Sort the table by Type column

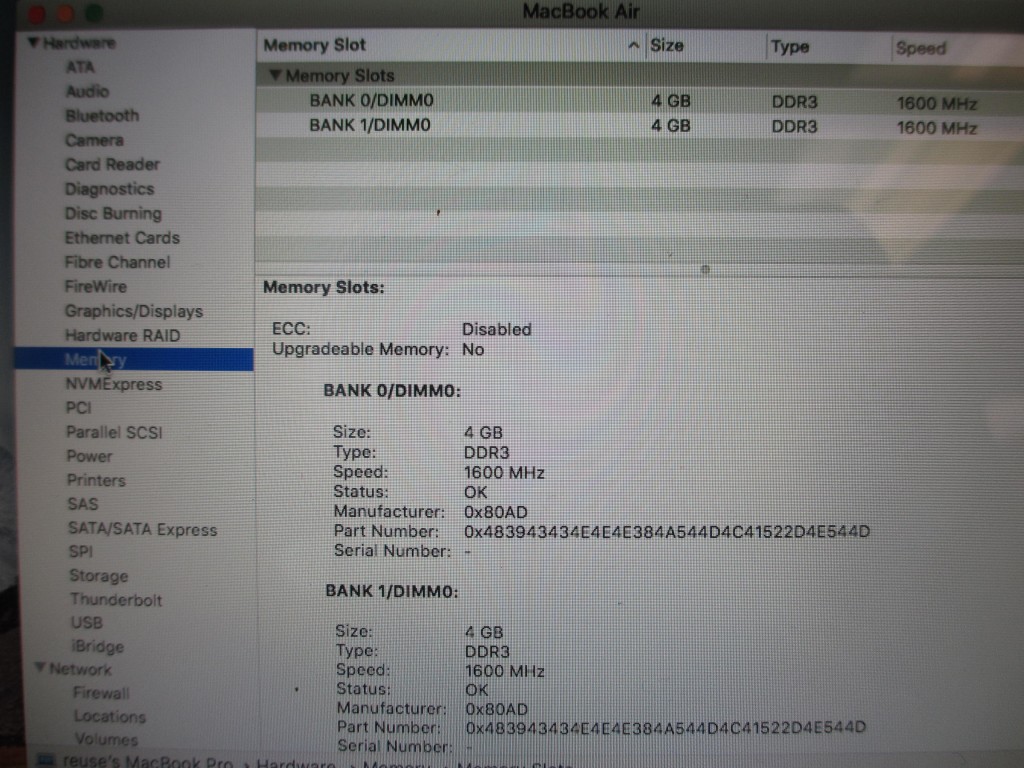point(790,47)
